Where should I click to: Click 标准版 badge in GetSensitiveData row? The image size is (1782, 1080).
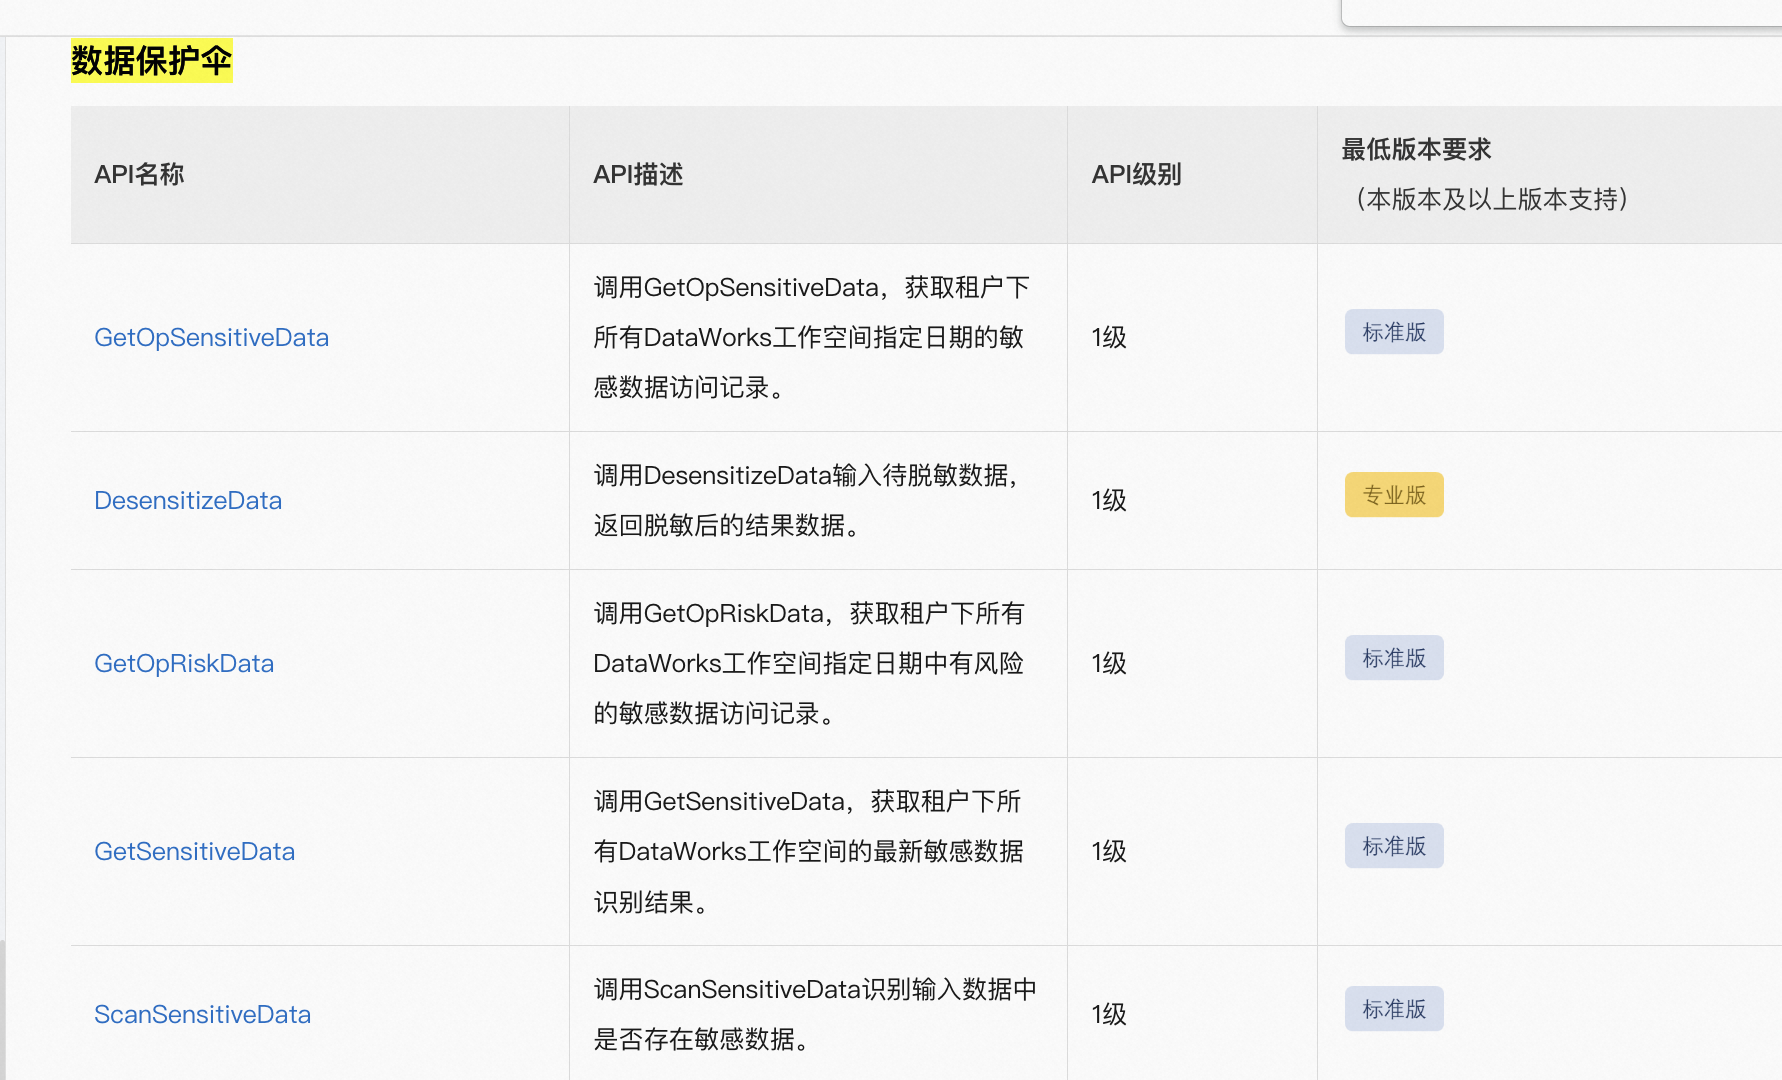point(1393,846)
